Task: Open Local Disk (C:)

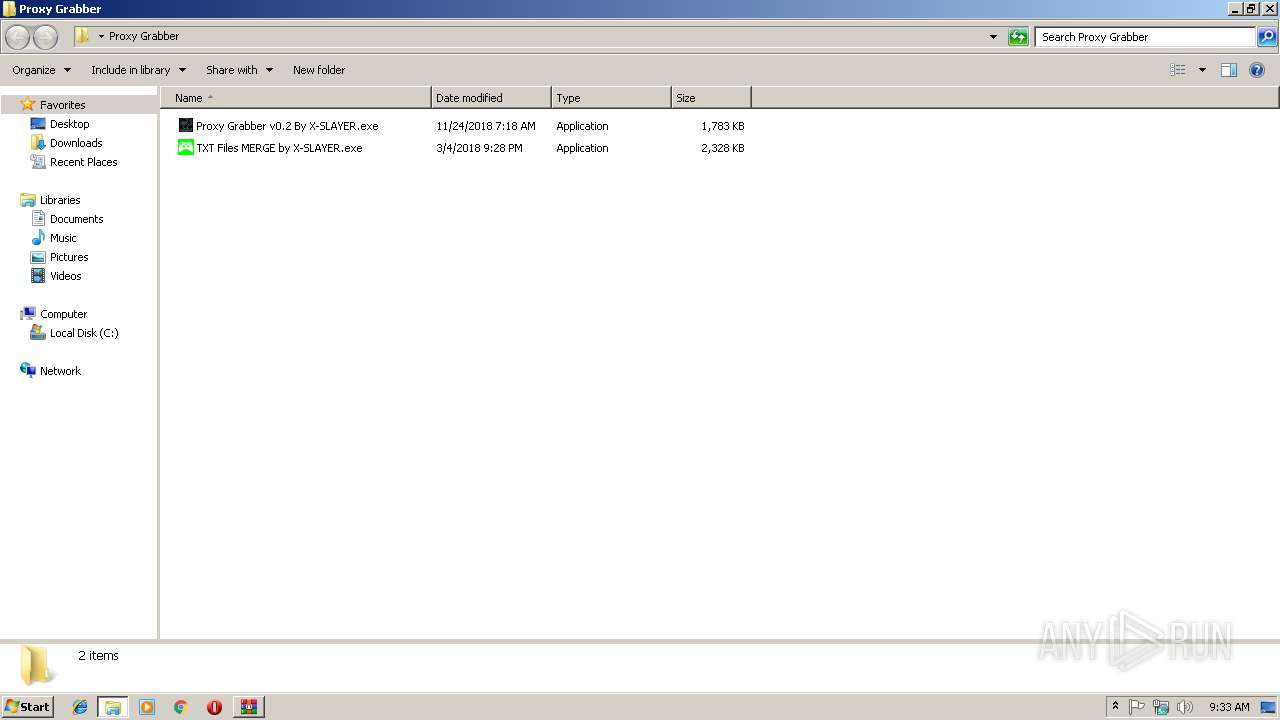Action: (84, 333)
